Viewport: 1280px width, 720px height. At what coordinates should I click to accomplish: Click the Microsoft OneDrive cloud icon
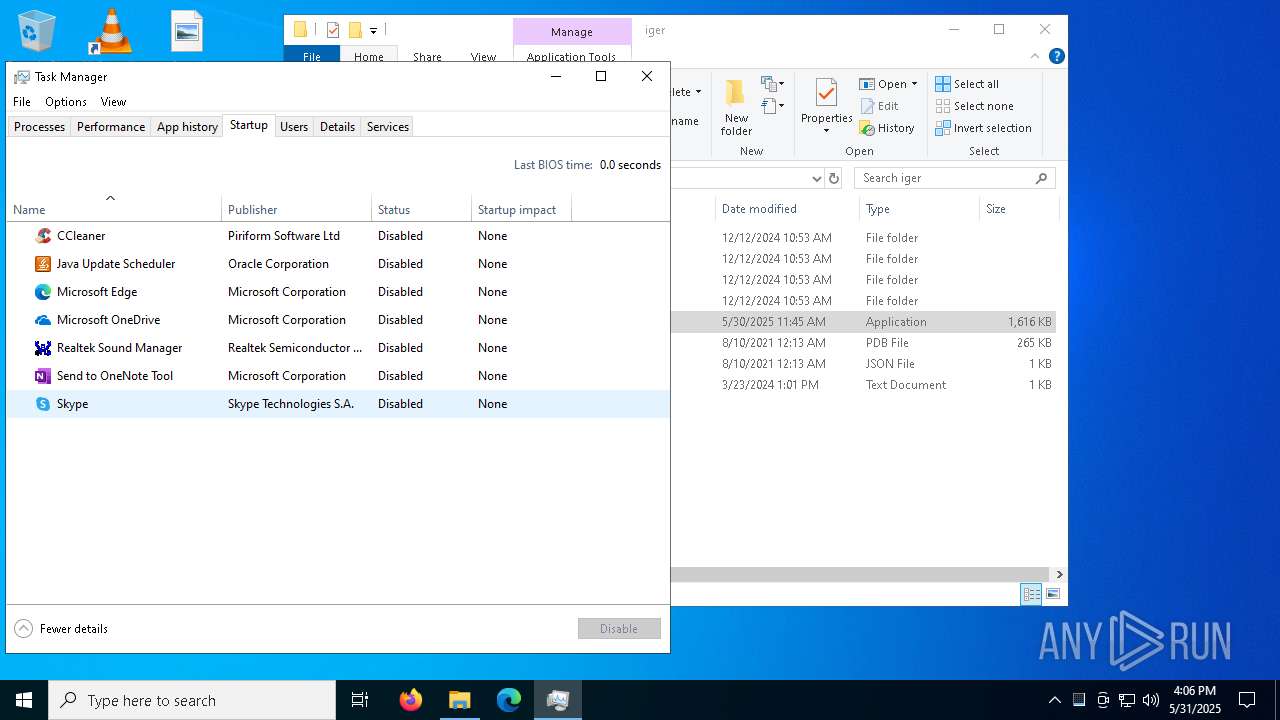coord(42,320)
